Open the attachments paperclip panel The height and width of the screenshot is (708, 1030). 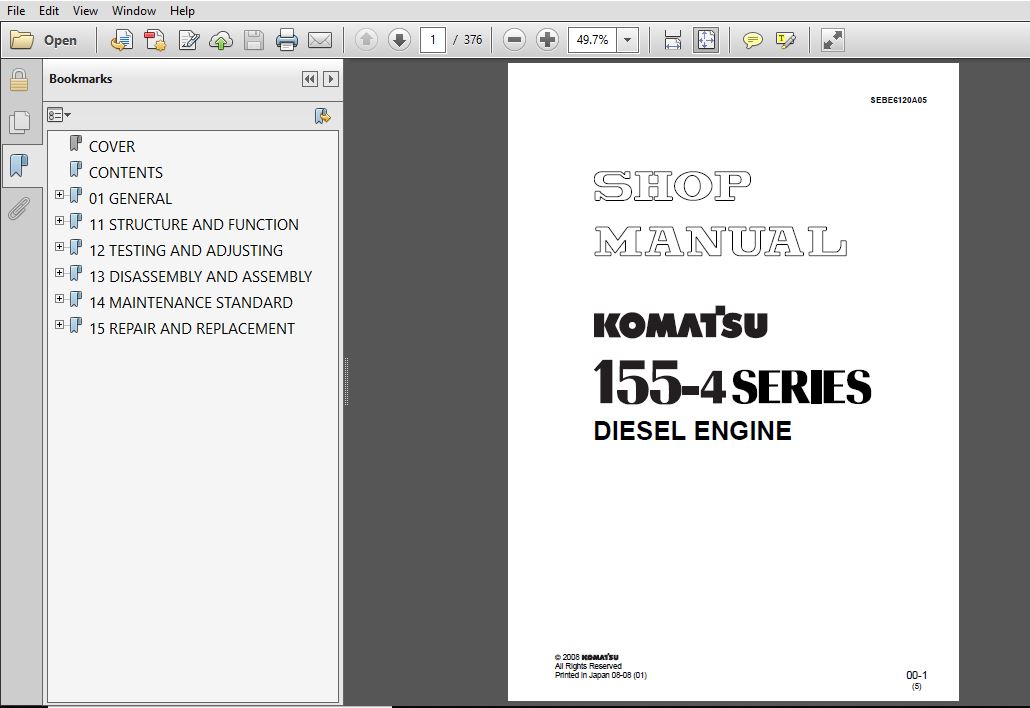click(x=19, y=209)
